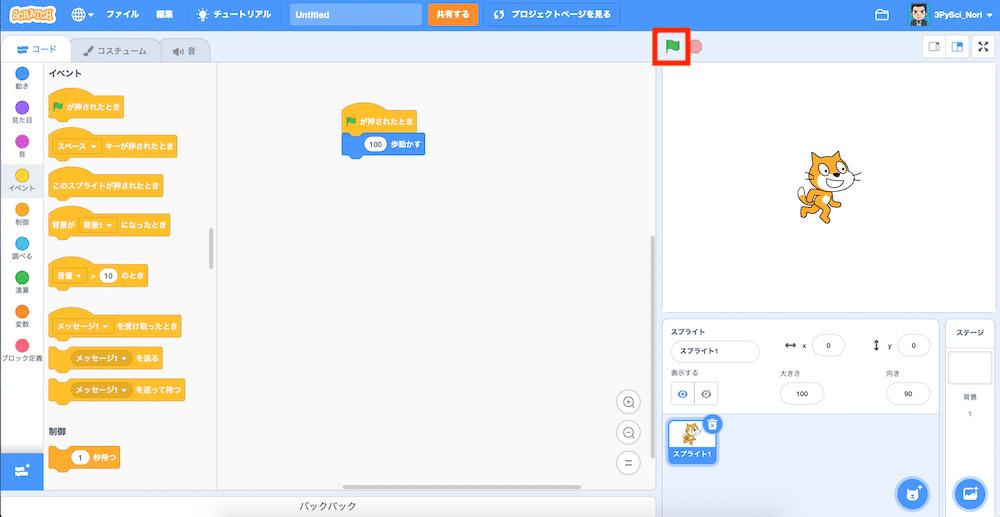Click the value 1 in 秒待つ block

point(81,457)
